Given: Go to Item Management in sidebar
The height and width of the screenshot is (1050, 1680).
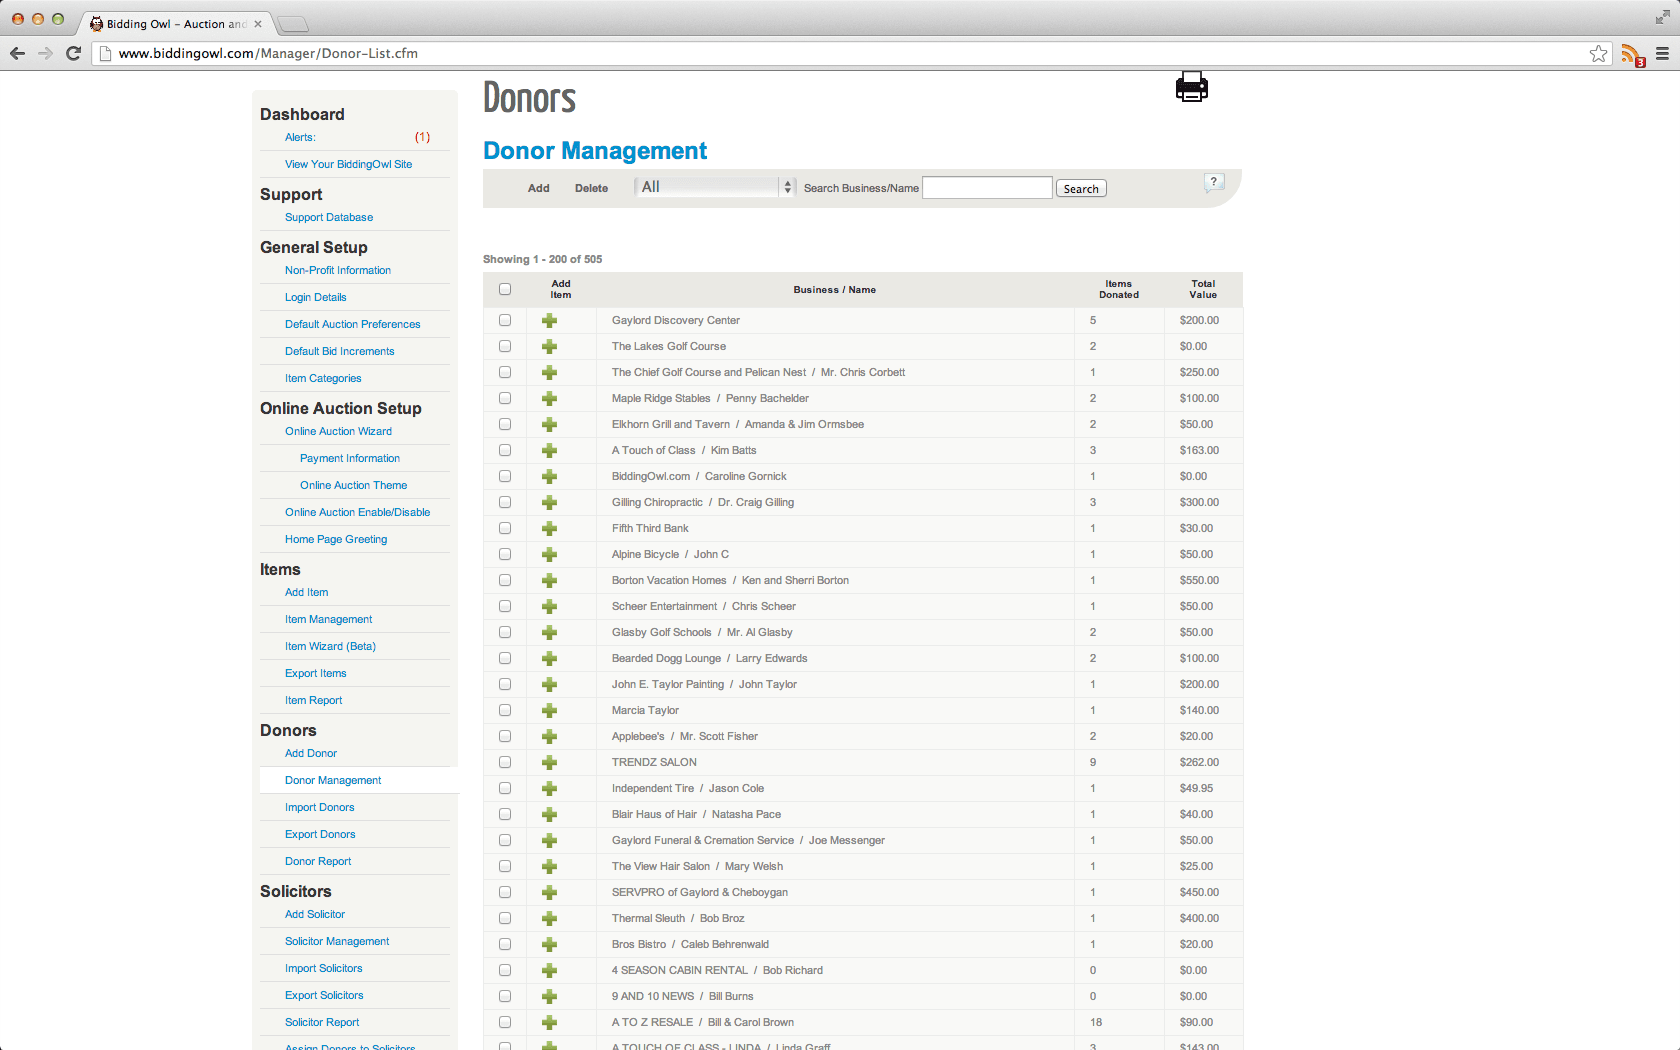Looking at the screenshot, I should pos(328,619).
